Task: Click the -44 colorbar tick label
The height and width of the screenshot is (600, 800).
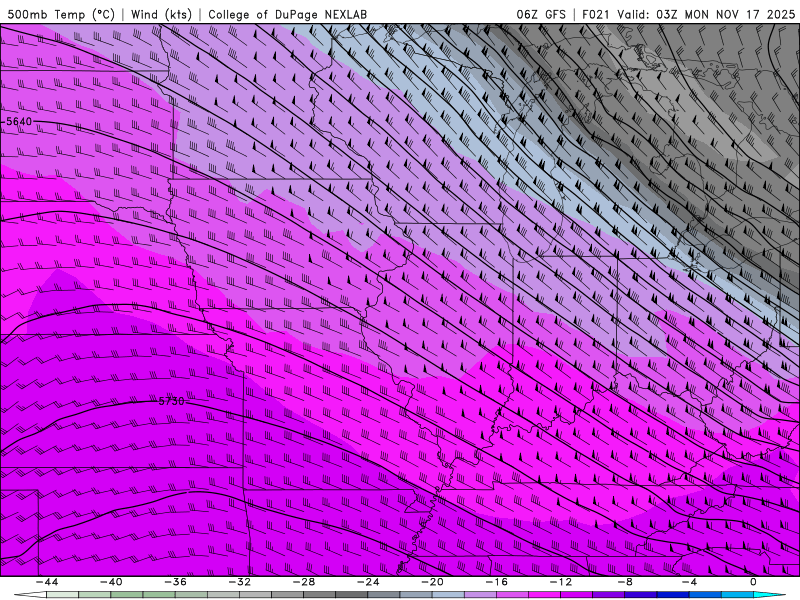Action: pos(47,582)
